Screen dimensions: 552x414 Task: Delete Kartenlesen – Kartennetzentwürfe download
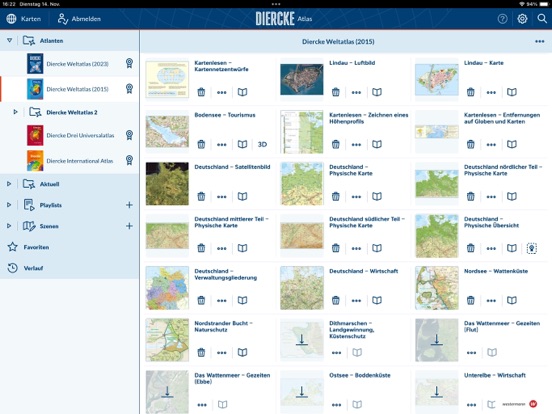(x=201, y=92)
